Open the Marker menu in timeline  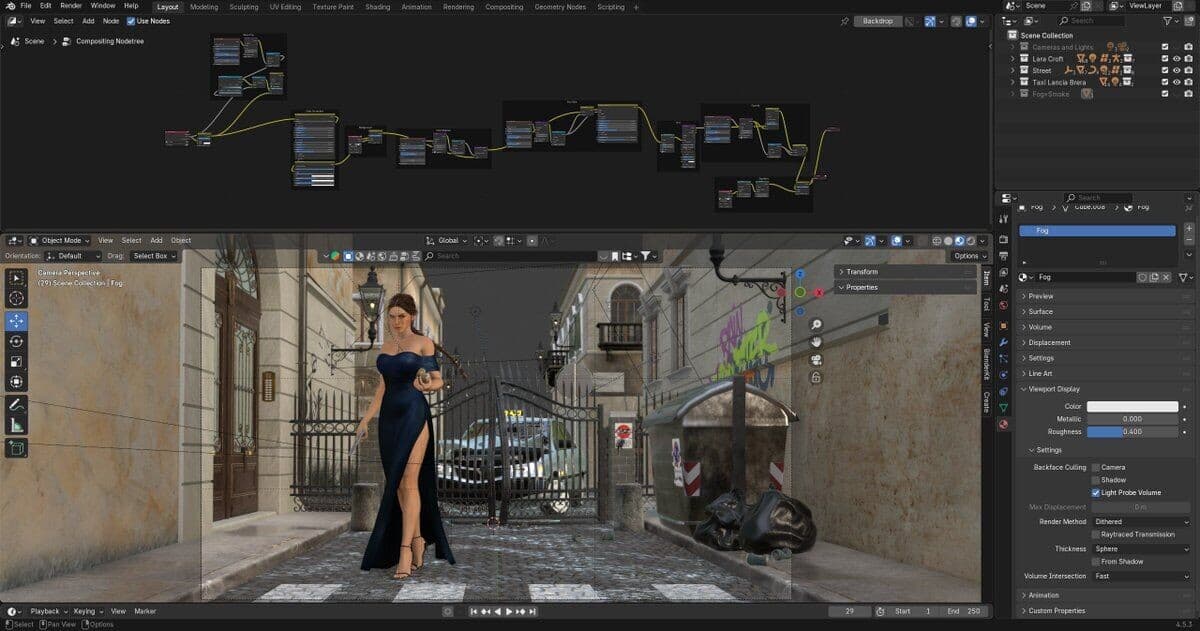pyautogui.click(x=146, y=611)
